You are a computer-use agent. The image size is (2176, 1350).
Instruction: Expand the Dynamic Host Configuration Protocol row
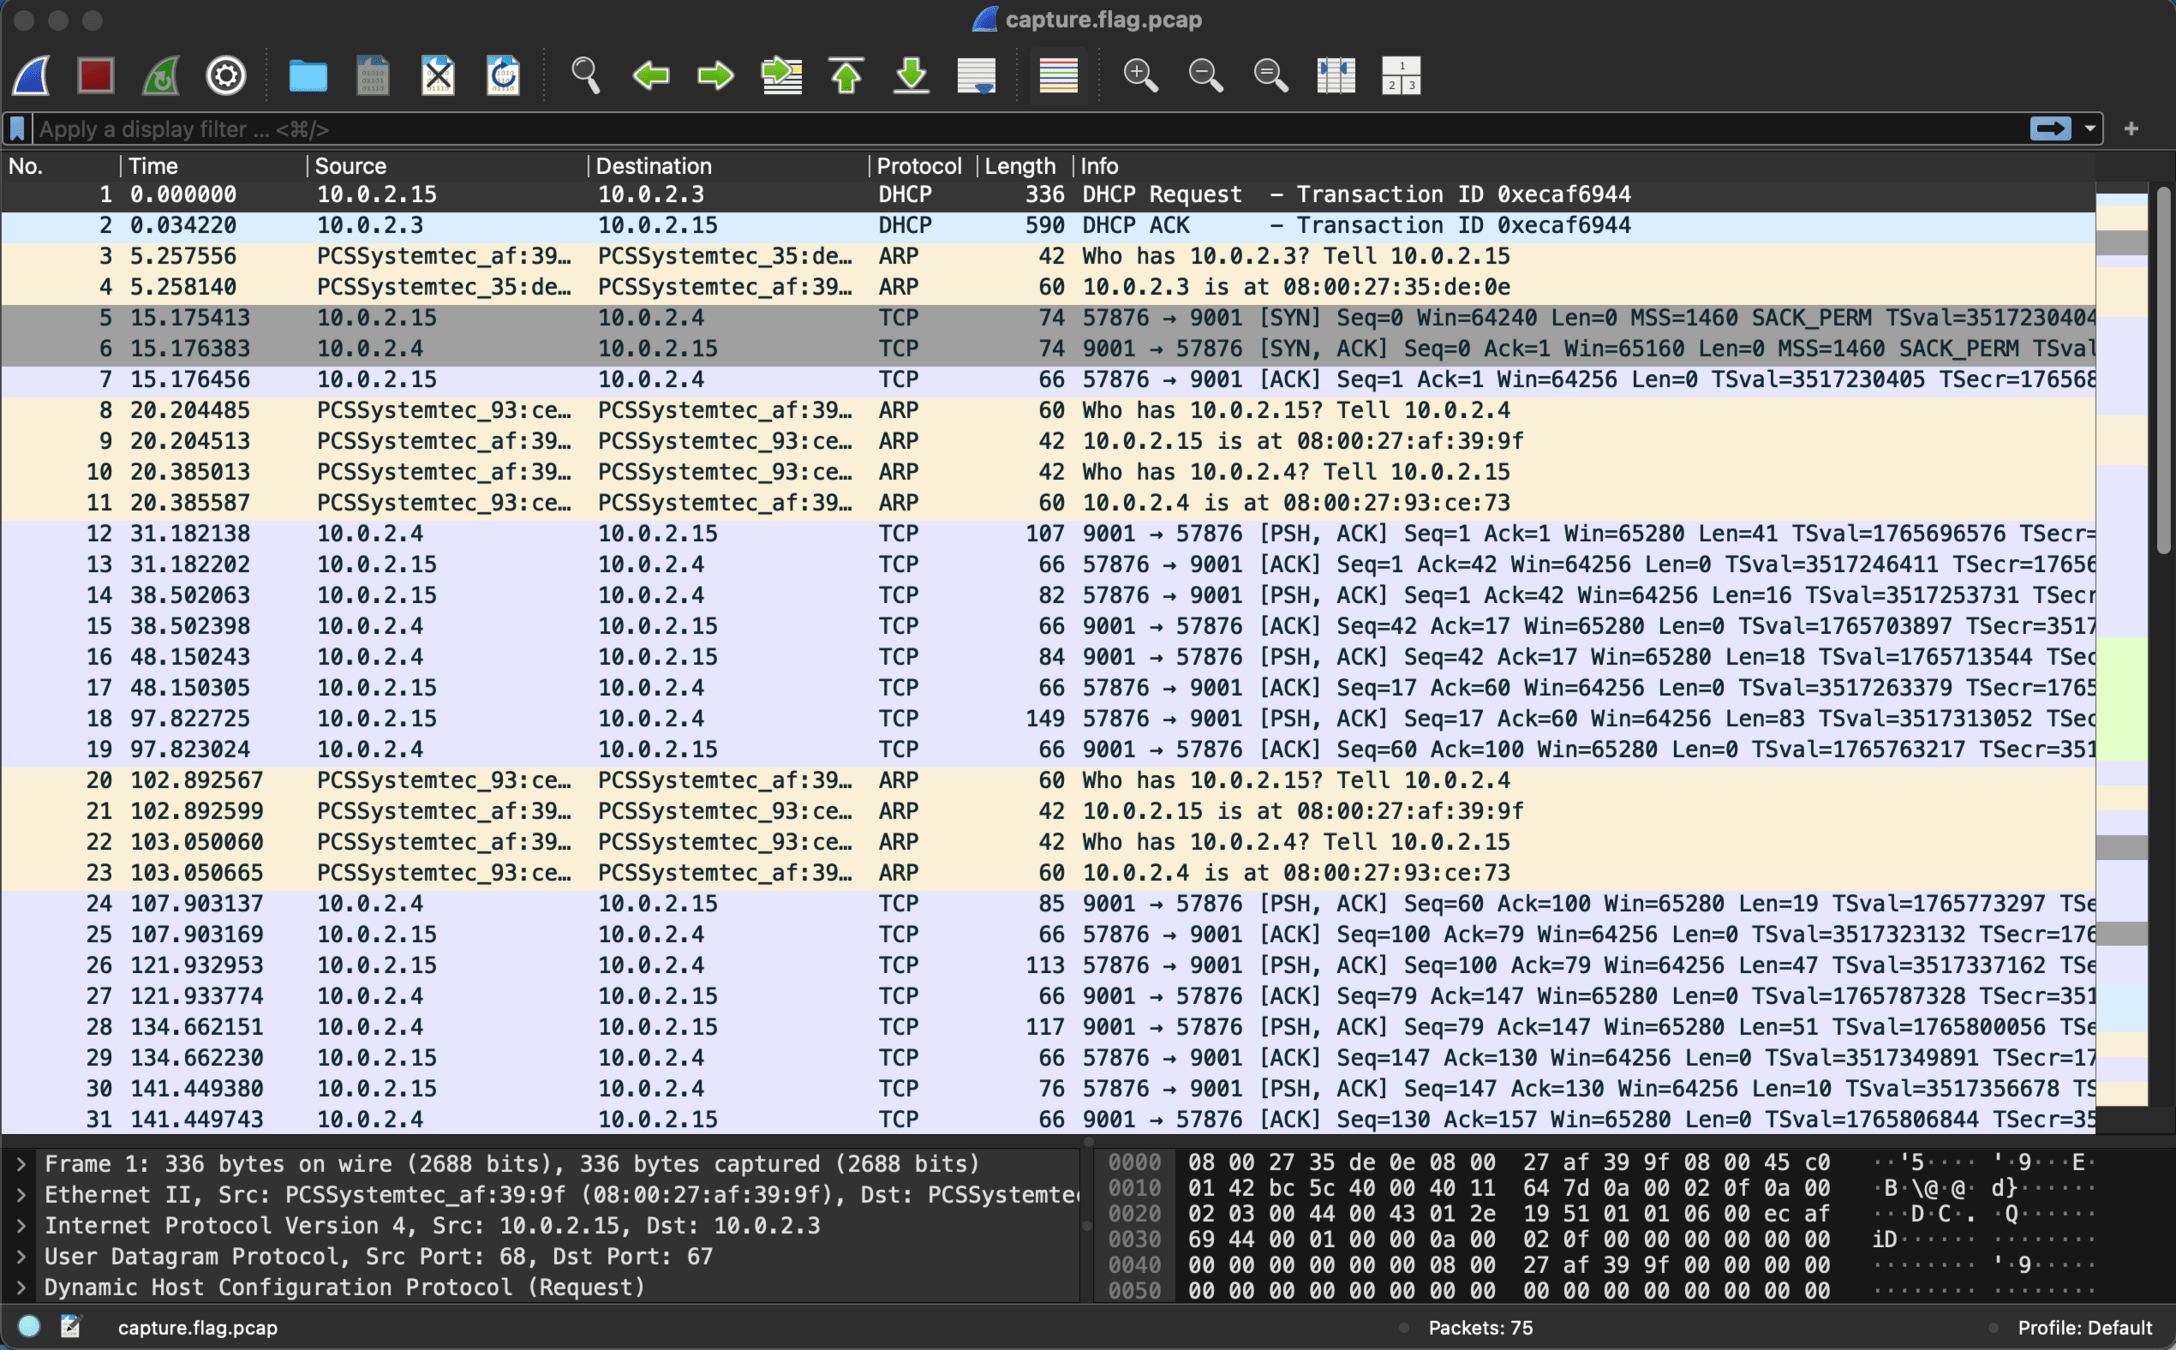21,1288
